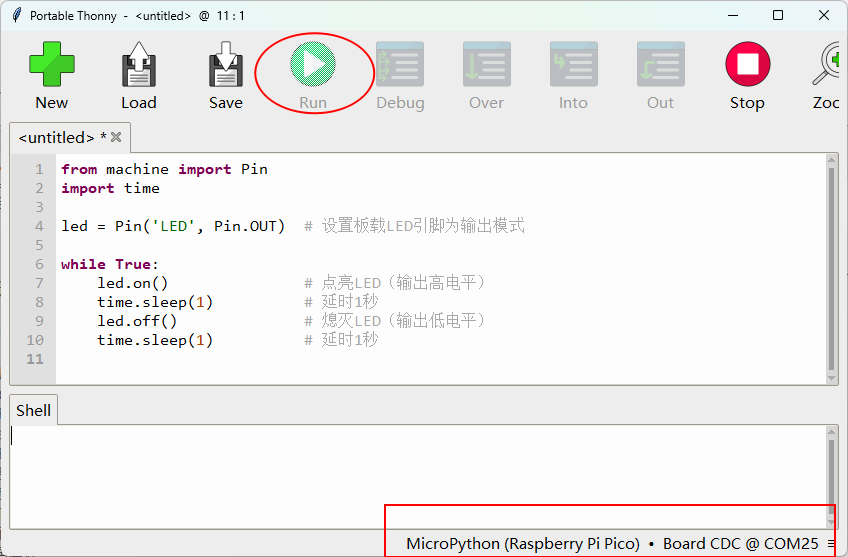
Task: Close the untitled editor tab
Action: (x=116, y=137)
